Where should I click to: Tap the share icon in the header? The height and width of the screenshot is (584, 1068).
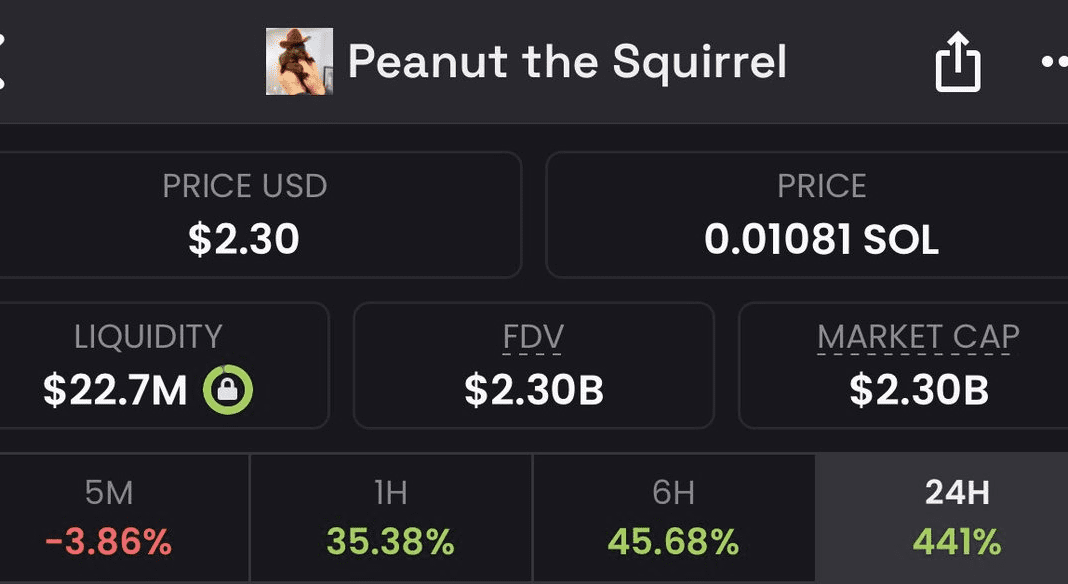957,62
